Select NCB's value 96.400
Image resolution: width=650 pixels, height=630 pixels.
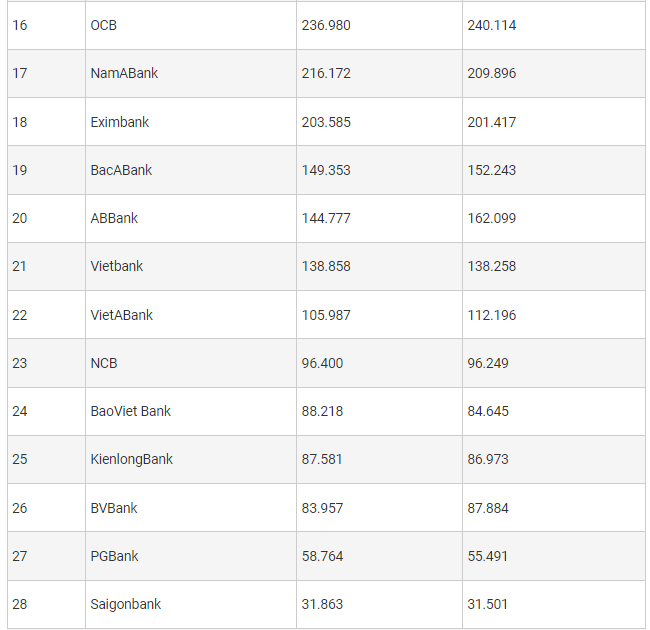click(322, 363)
